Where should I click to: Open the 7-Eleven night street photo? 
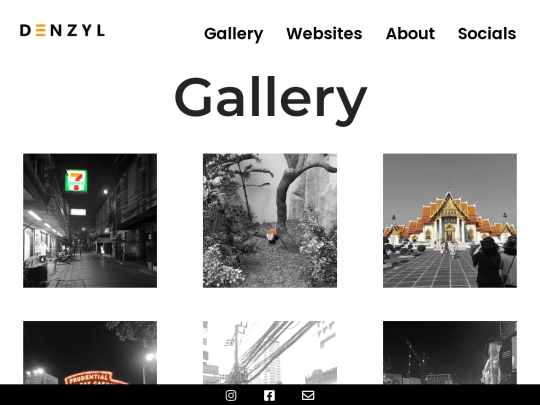pyautogui.click(x=90, y=220)
